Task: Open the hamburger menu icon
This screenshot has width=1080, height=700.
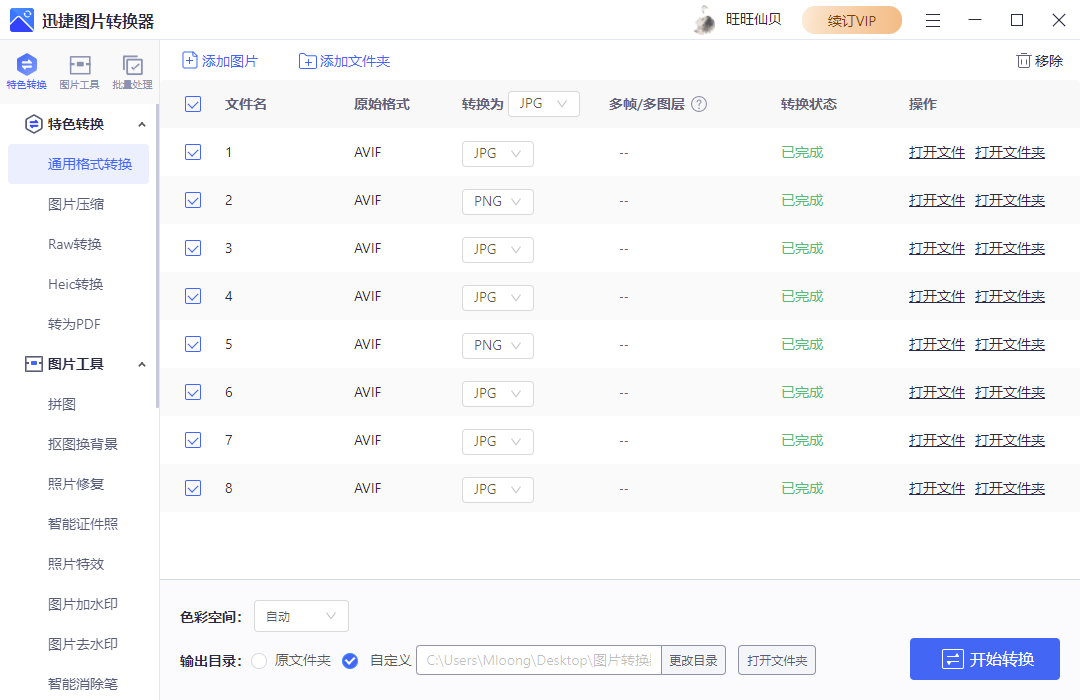Action: click(932, 19)
